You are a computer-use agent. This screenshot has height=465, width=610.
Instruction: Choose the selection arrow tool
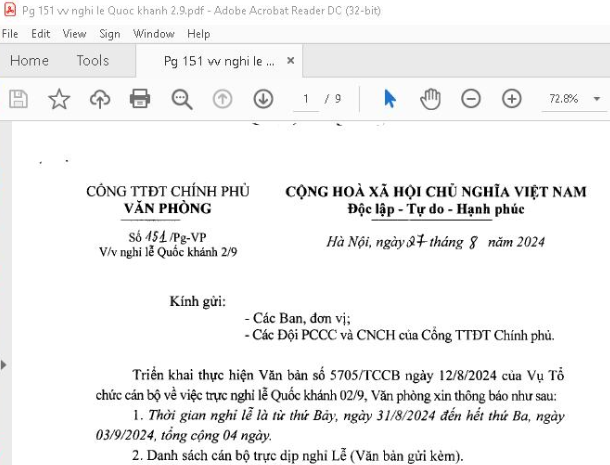coord(389,98)
